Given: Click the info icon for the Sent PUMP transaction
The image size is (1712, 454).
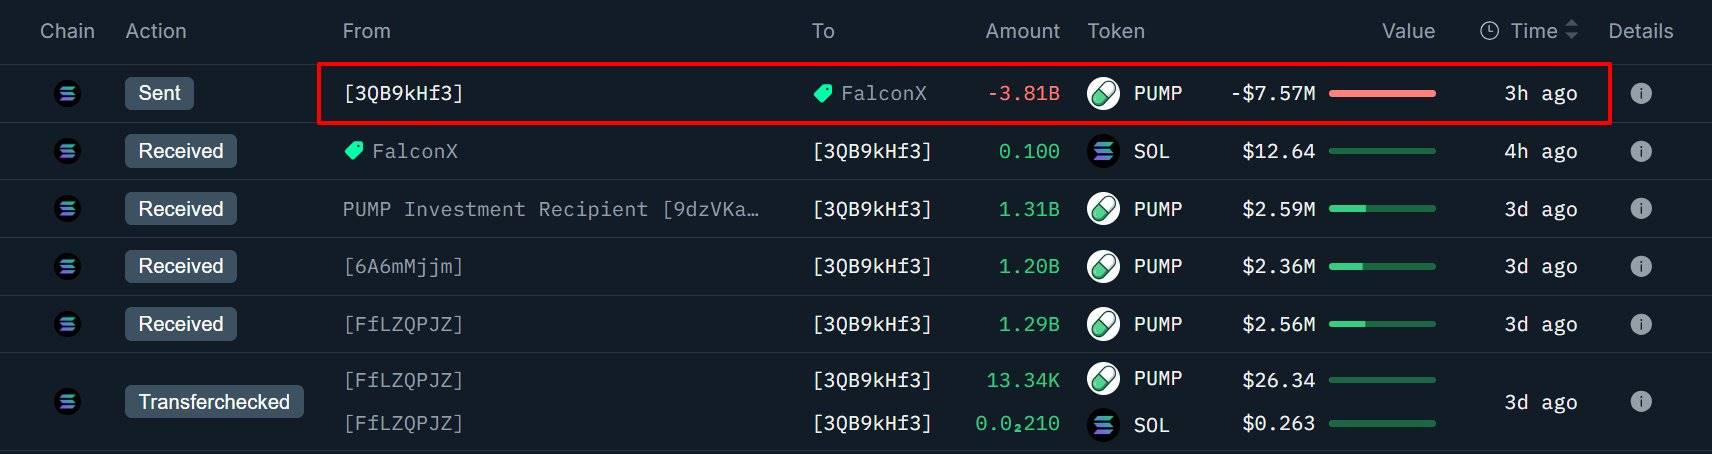Looking at the screenshot, I should point(1640,93).
